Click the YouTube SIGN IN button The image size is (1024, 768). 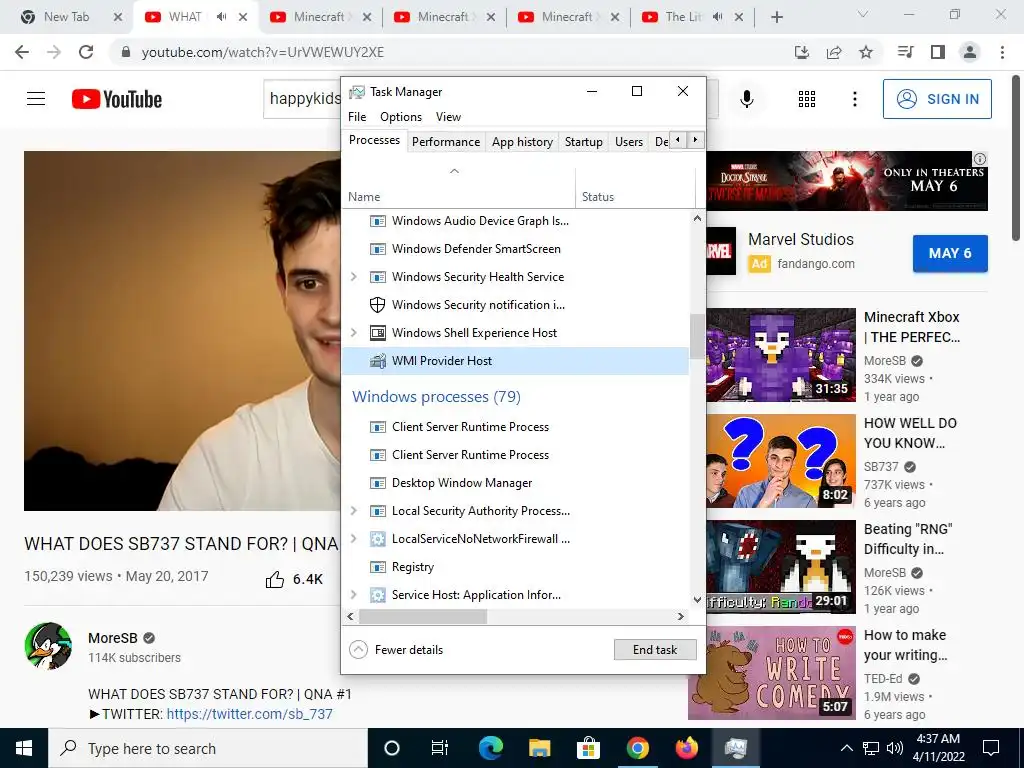937,99
